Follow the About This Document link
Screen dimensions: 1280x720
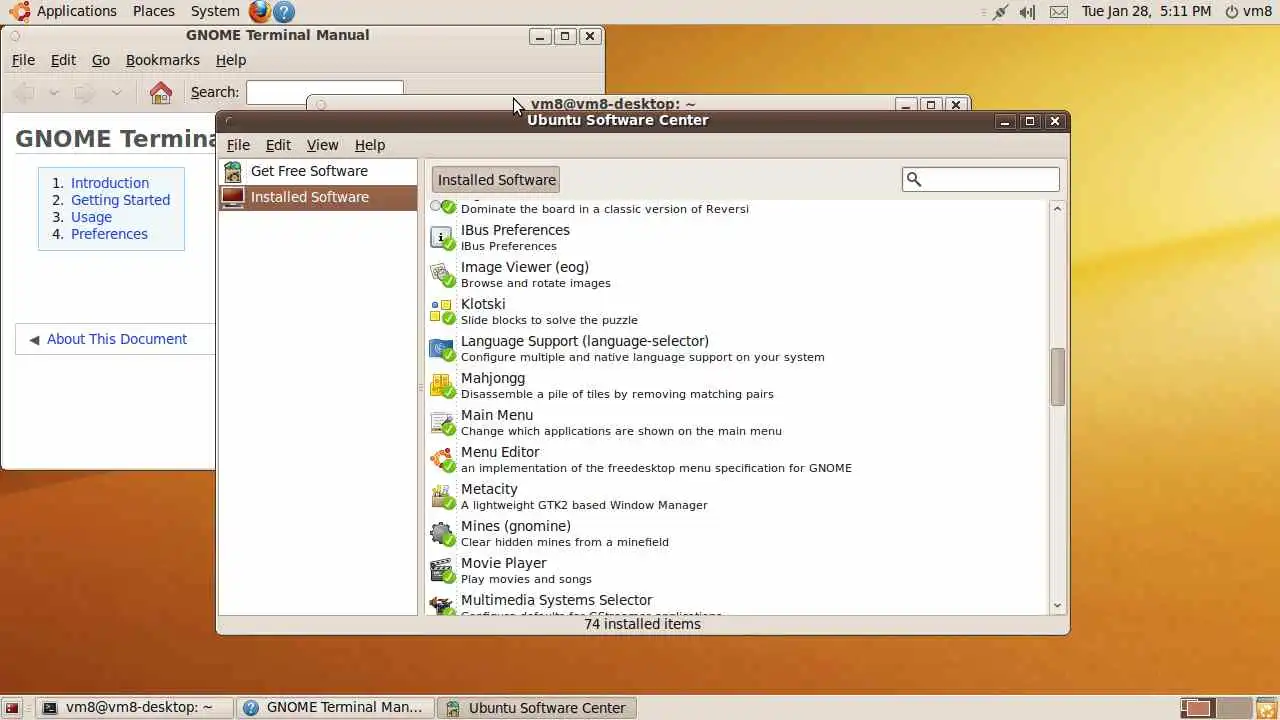pos(117,339)
